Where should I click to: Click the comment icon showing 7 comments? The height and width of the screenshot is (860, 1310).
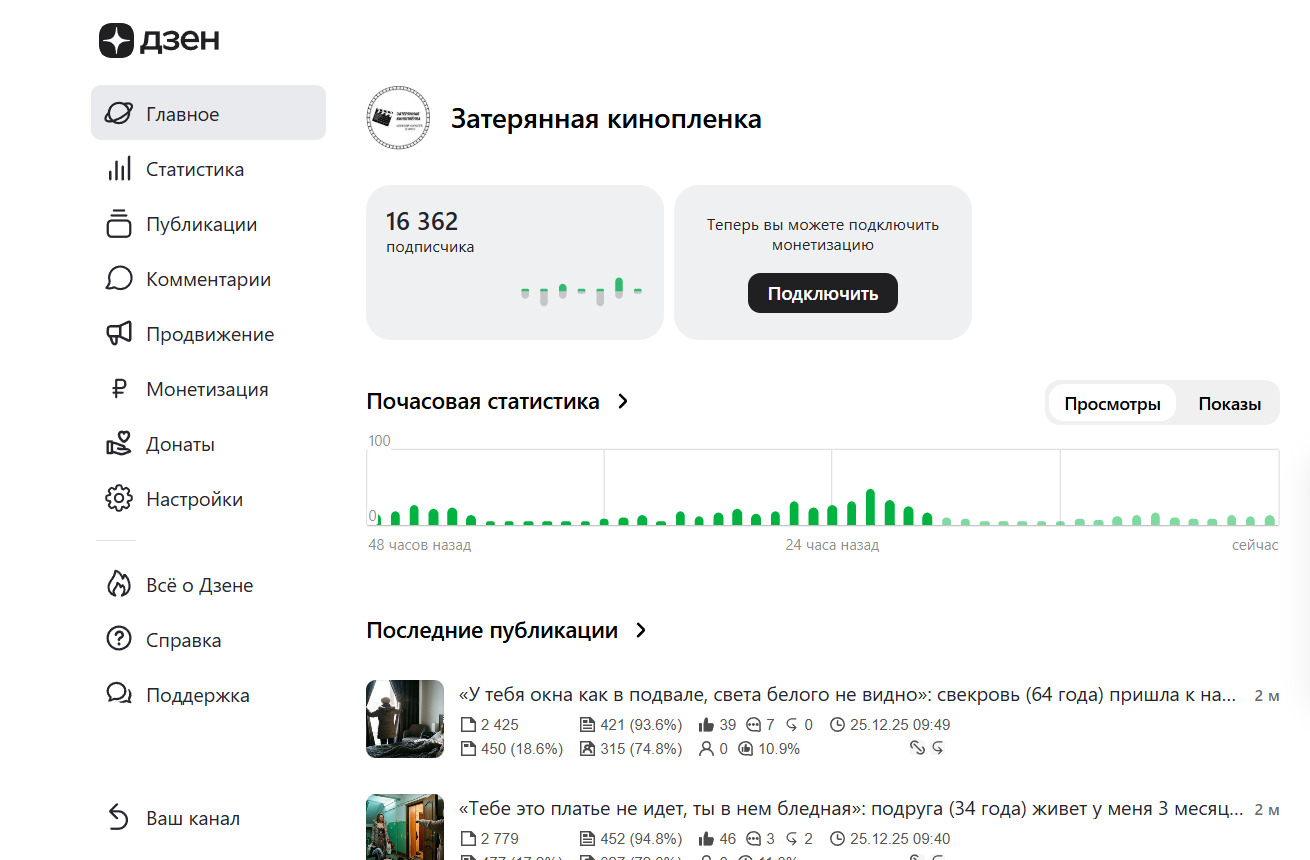[x=754, y=725]
